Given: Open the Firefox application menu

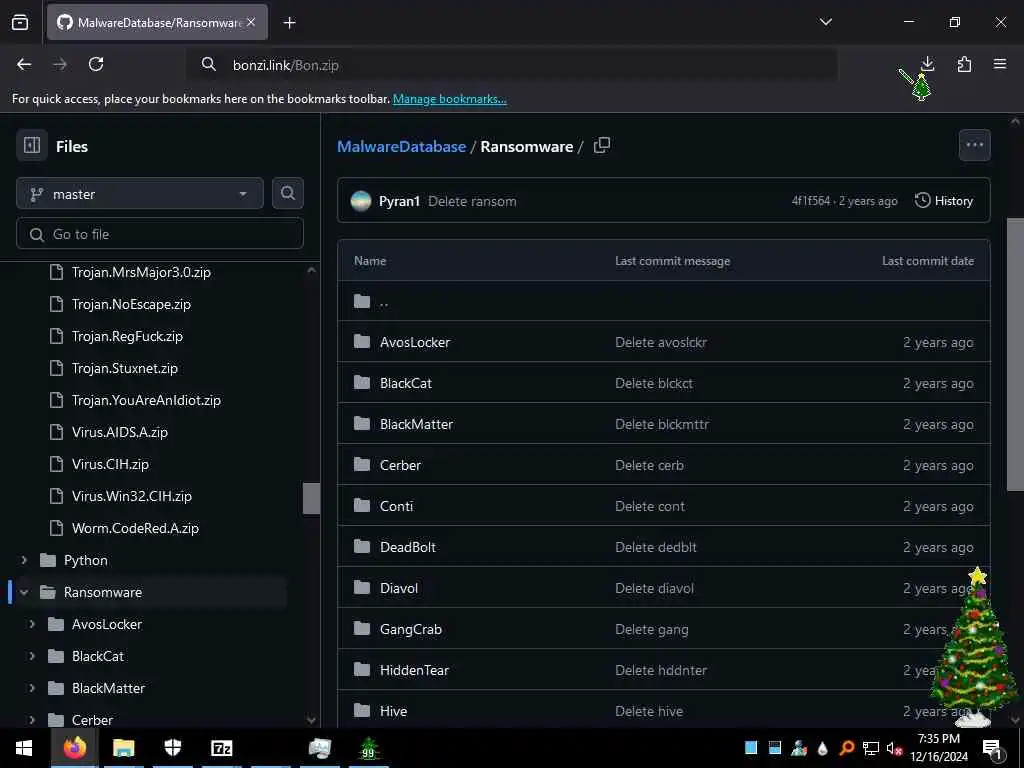Looking at the screenshot, I should pyautogui.click(x=1000, y=64).
